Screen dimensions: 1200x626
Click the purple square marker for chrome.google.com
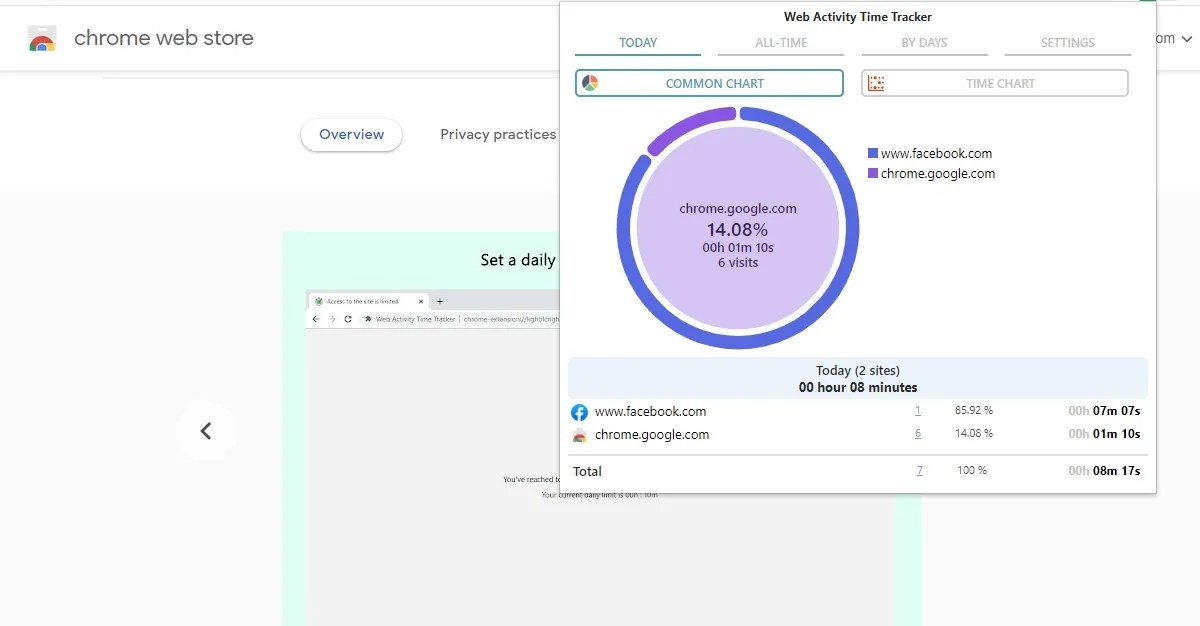point(874,172)
